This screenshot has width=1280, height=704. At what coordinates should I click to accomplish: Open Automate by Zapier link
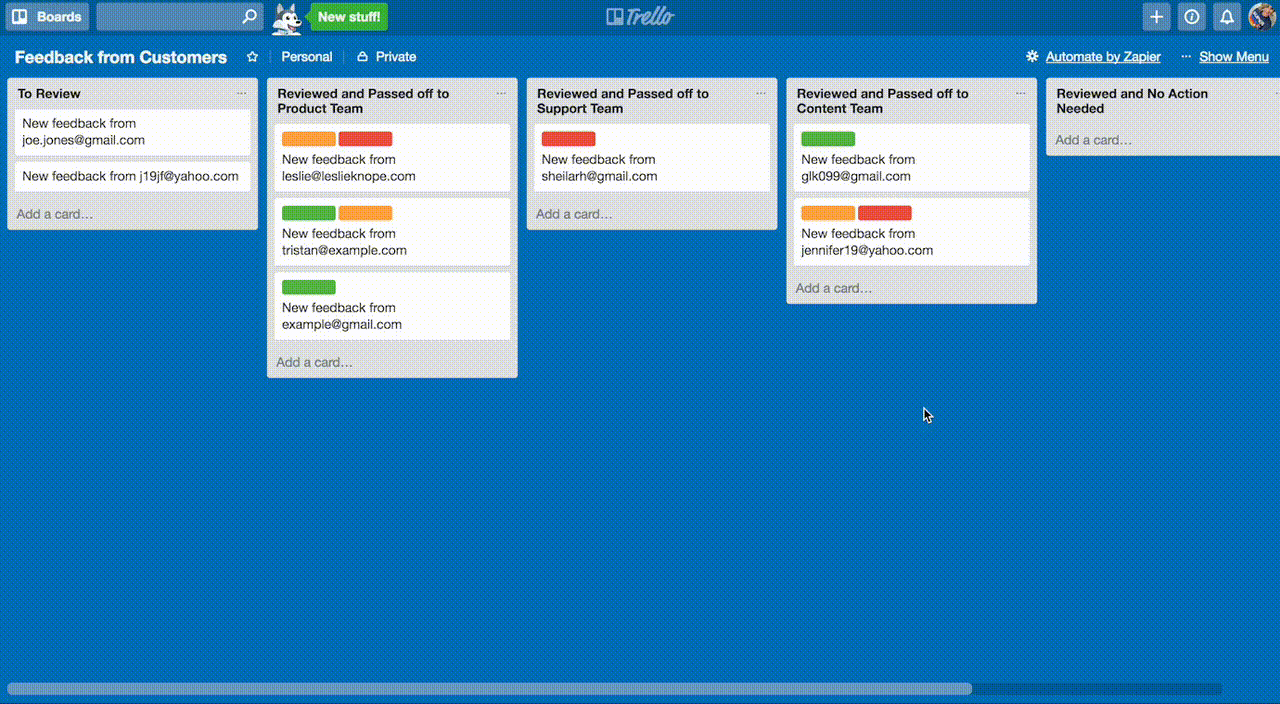(1102, 57)
